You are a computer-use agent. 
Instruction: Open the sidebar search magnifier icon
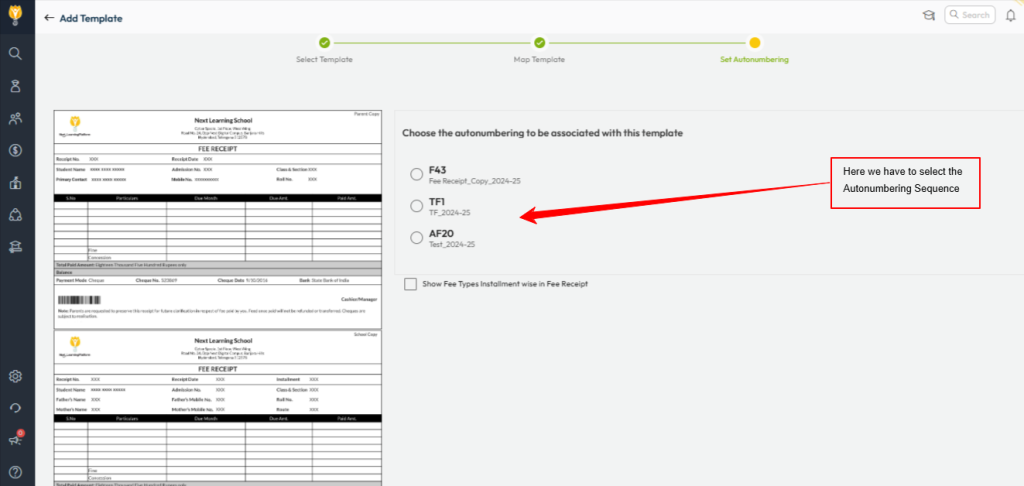15,54
